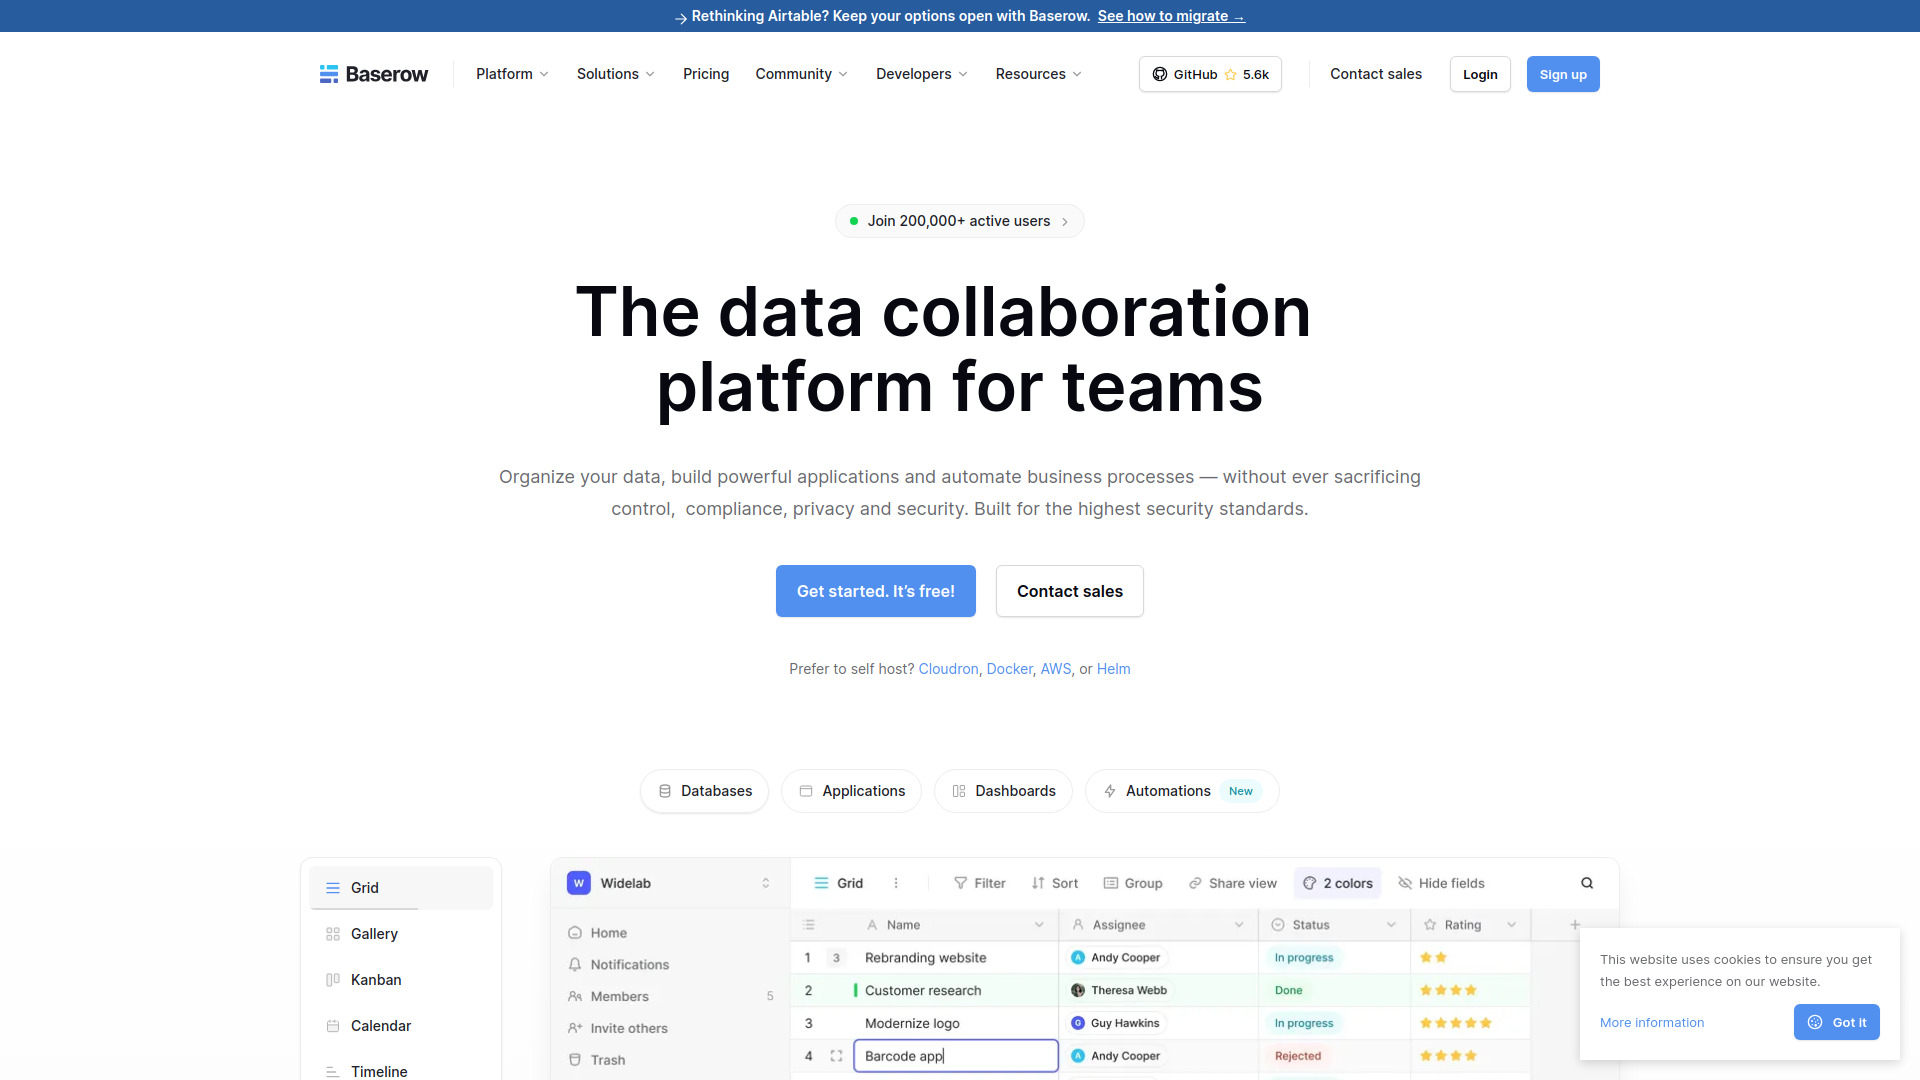Image resolution: width=1920 pixels, height=1080 pixels.
Task: Open AWS self-host link
Action: (1056, 669)
